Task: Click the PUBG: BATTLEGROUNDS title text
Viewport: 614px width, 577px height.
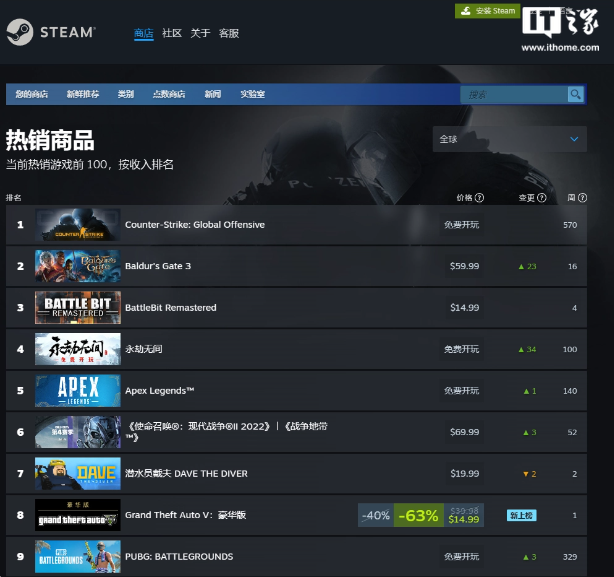Action: (179, 557)
